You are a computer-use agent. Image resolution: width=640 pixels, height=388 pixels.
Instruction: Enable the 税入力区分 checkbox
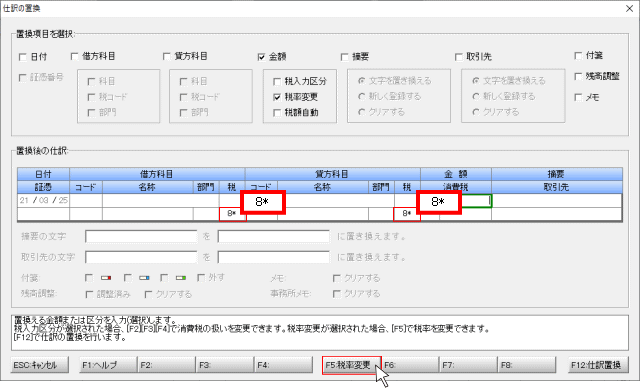[x=277, y=82]
